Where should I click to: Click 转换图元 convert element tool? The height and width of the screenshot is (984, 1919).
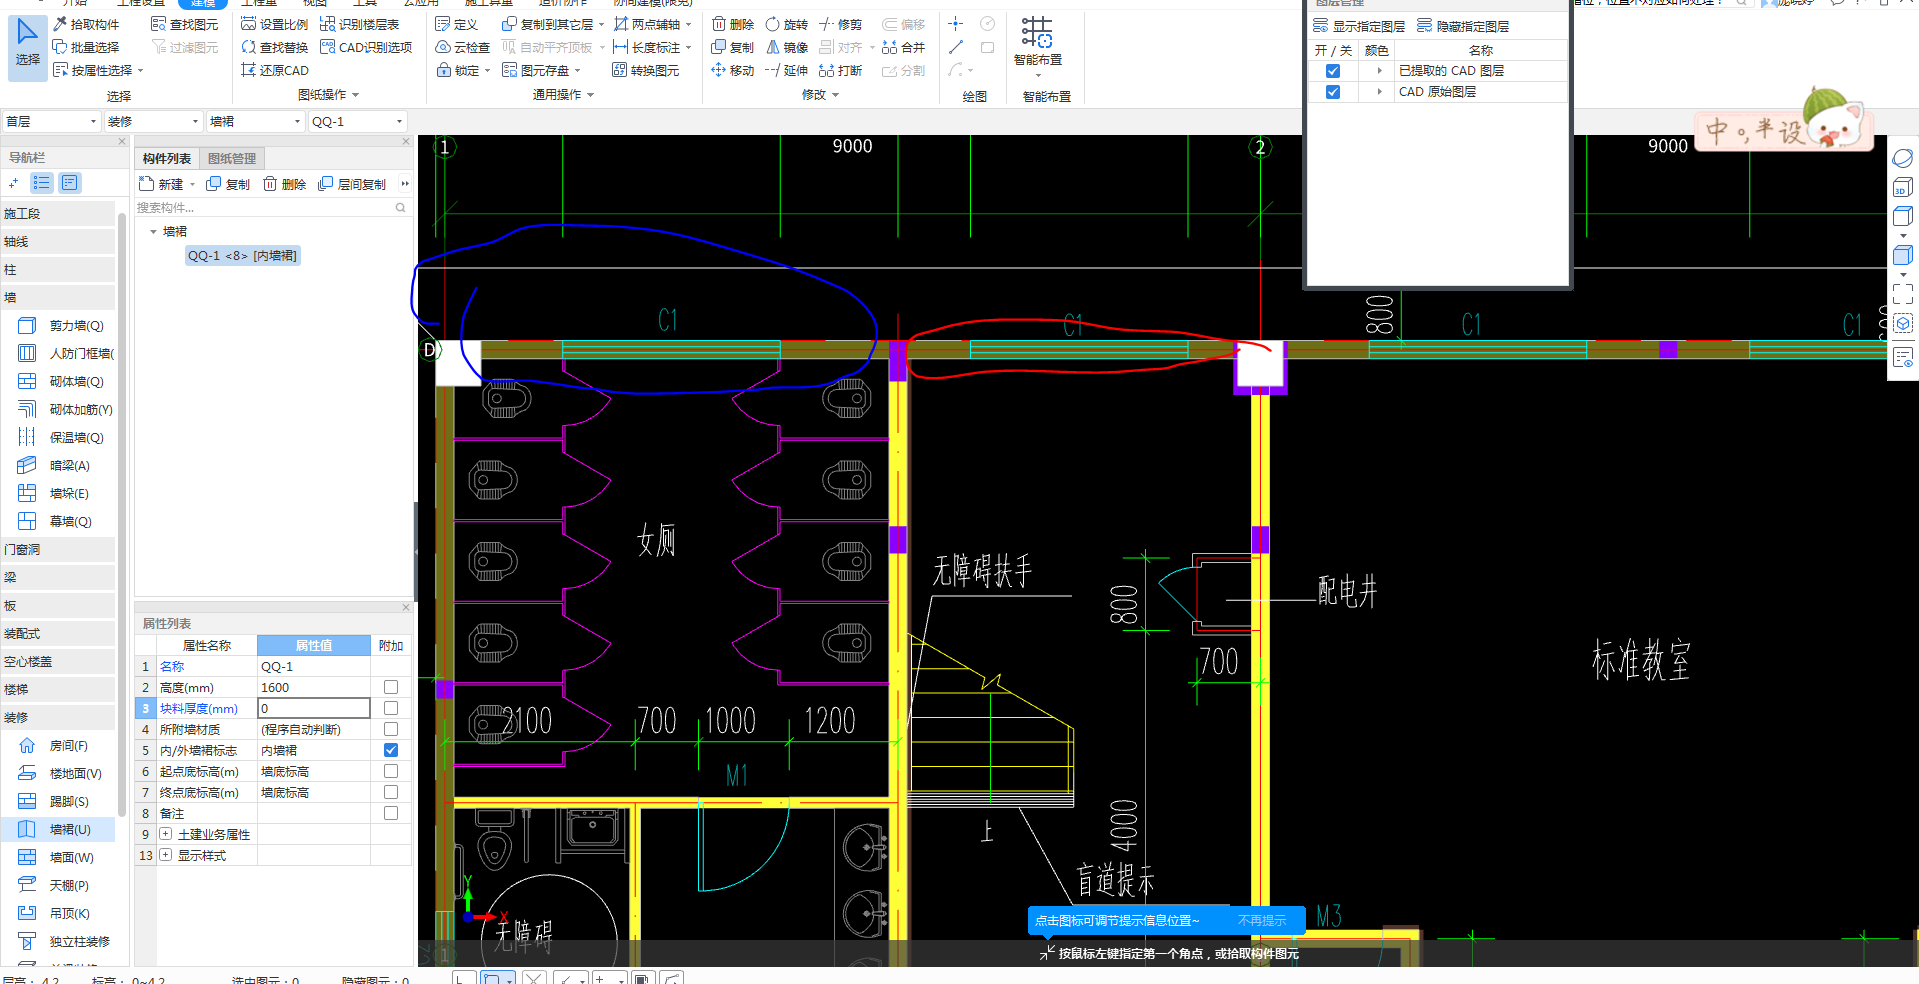646,70
